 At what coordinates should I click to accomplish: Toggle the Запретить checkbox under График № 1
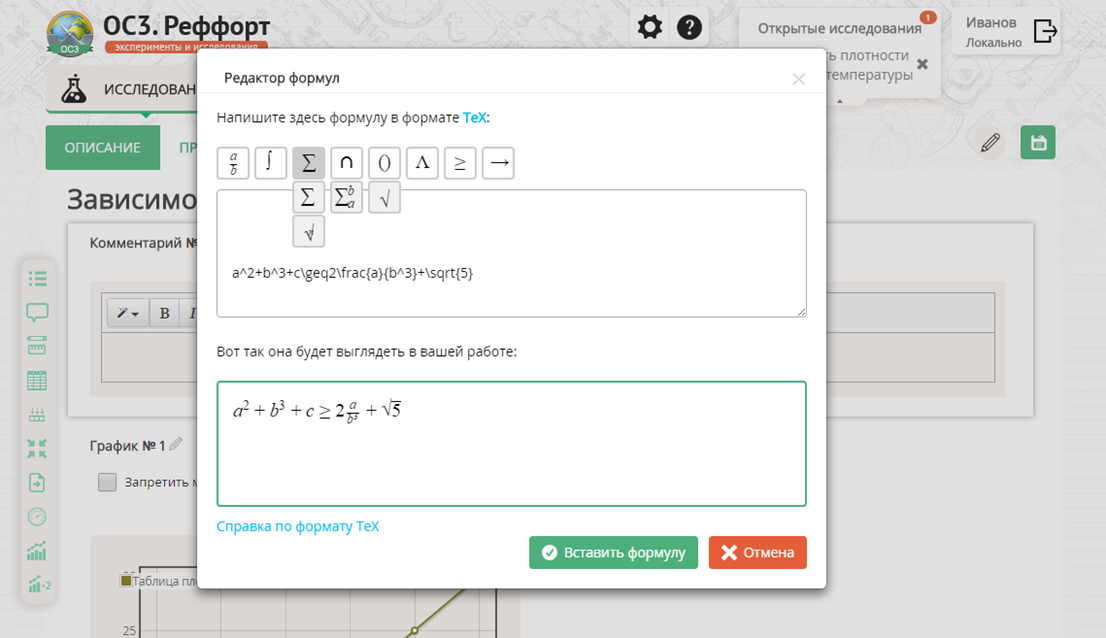pyautogui.click(x=107, y=482)
